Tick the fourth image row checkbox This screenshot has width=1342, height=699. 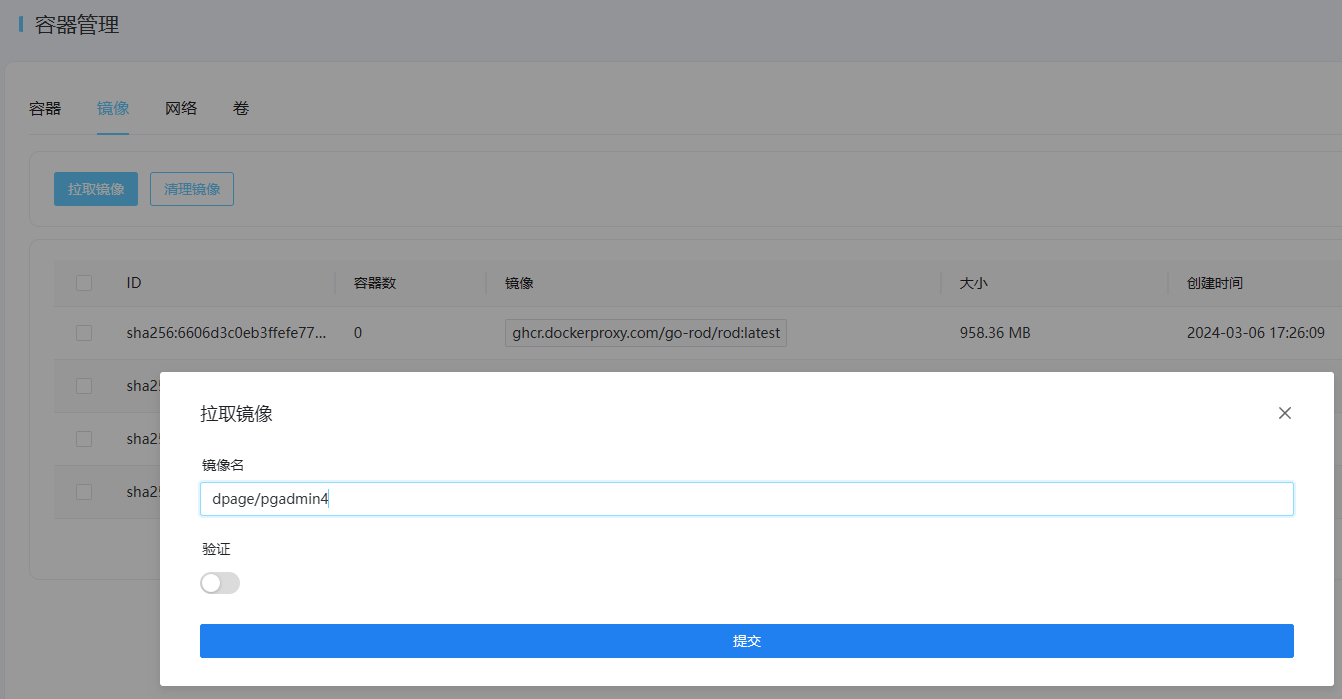84,492
